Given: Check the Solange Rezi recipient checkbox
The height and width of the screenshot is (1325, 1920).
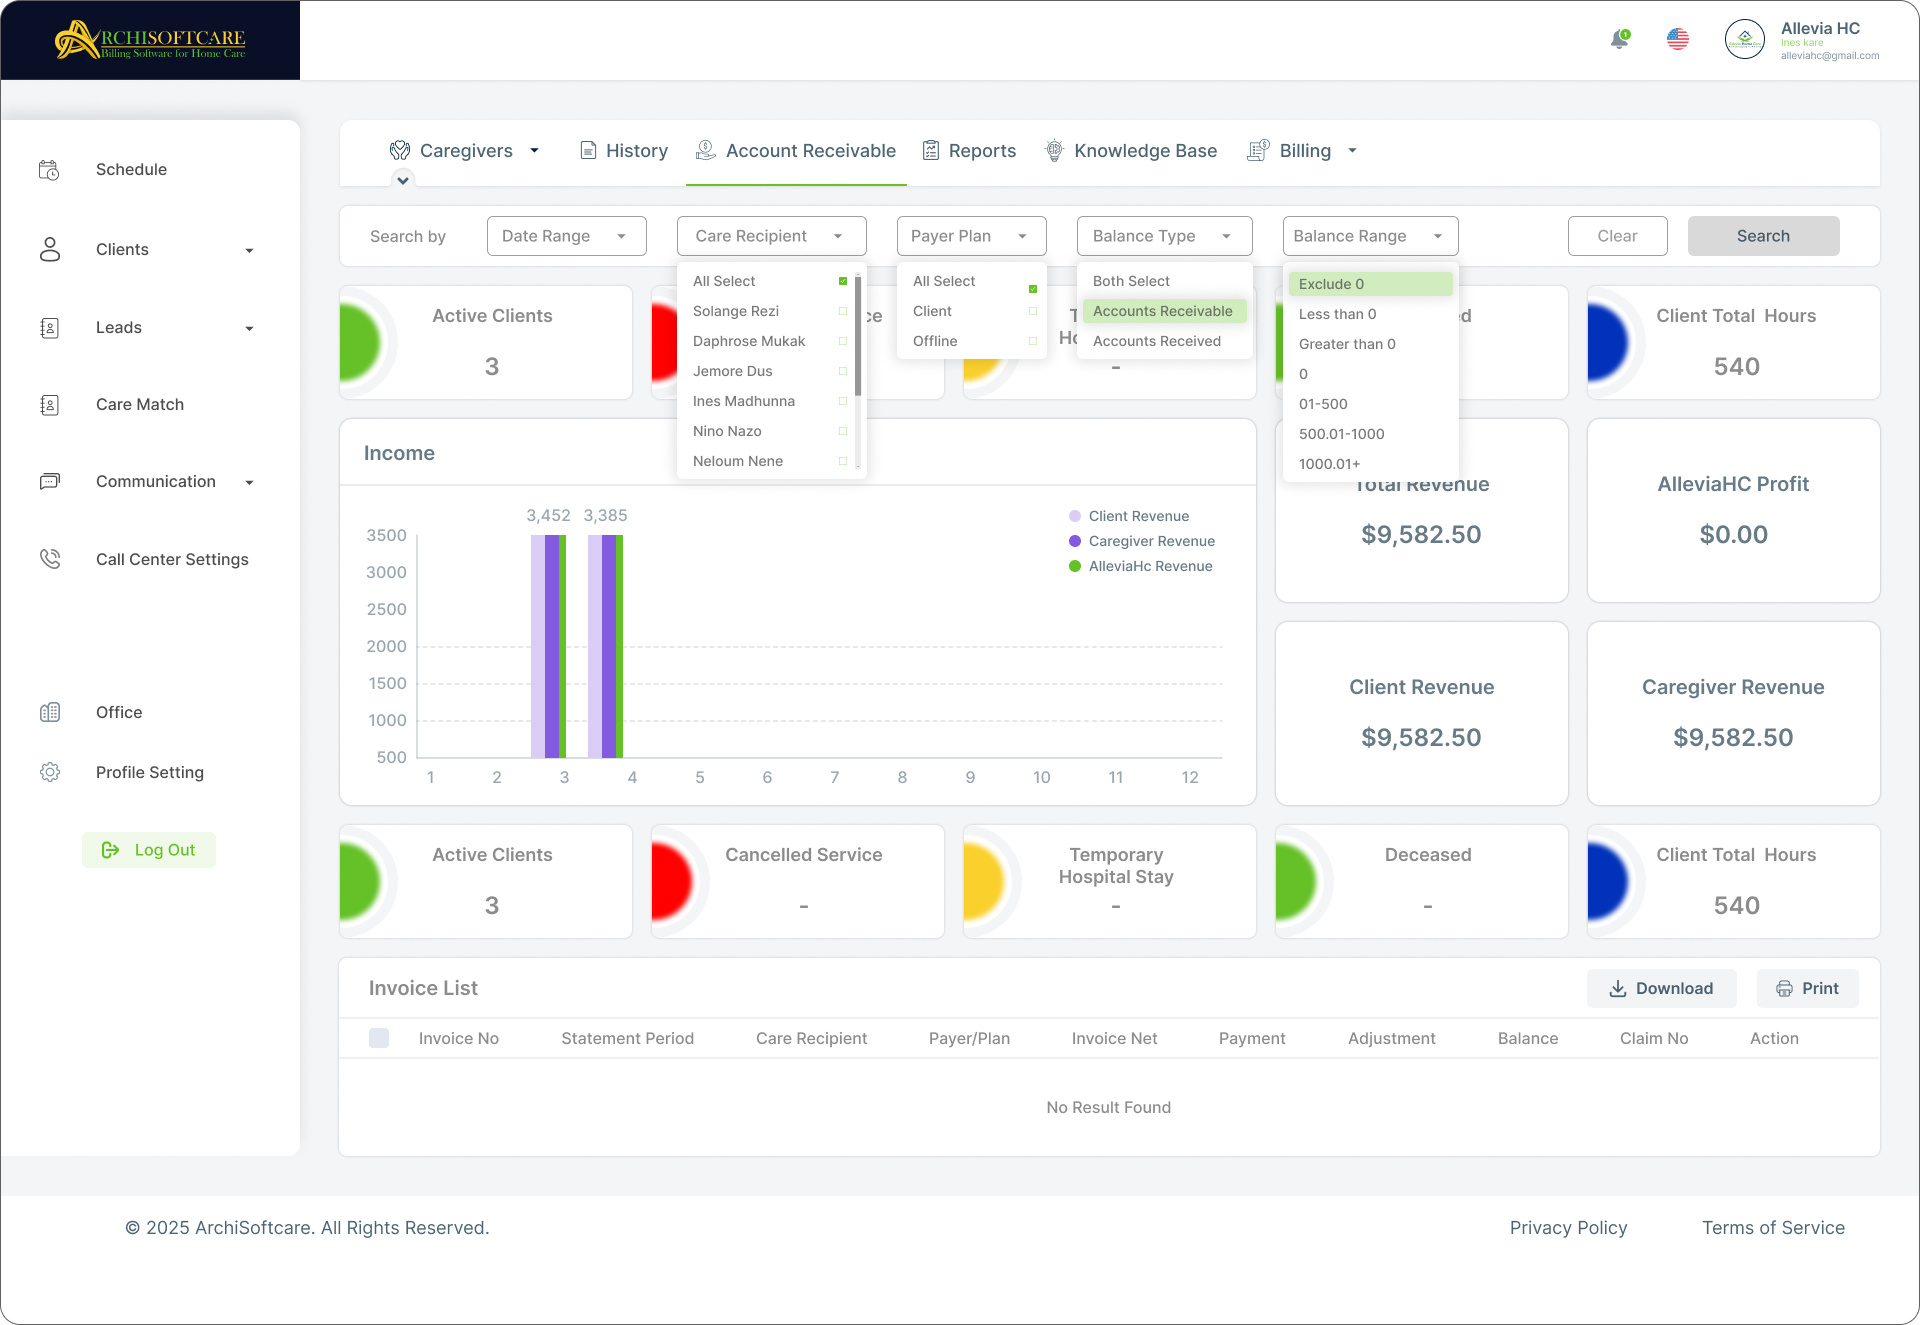Looking at the screenshot, I should 841,311.
